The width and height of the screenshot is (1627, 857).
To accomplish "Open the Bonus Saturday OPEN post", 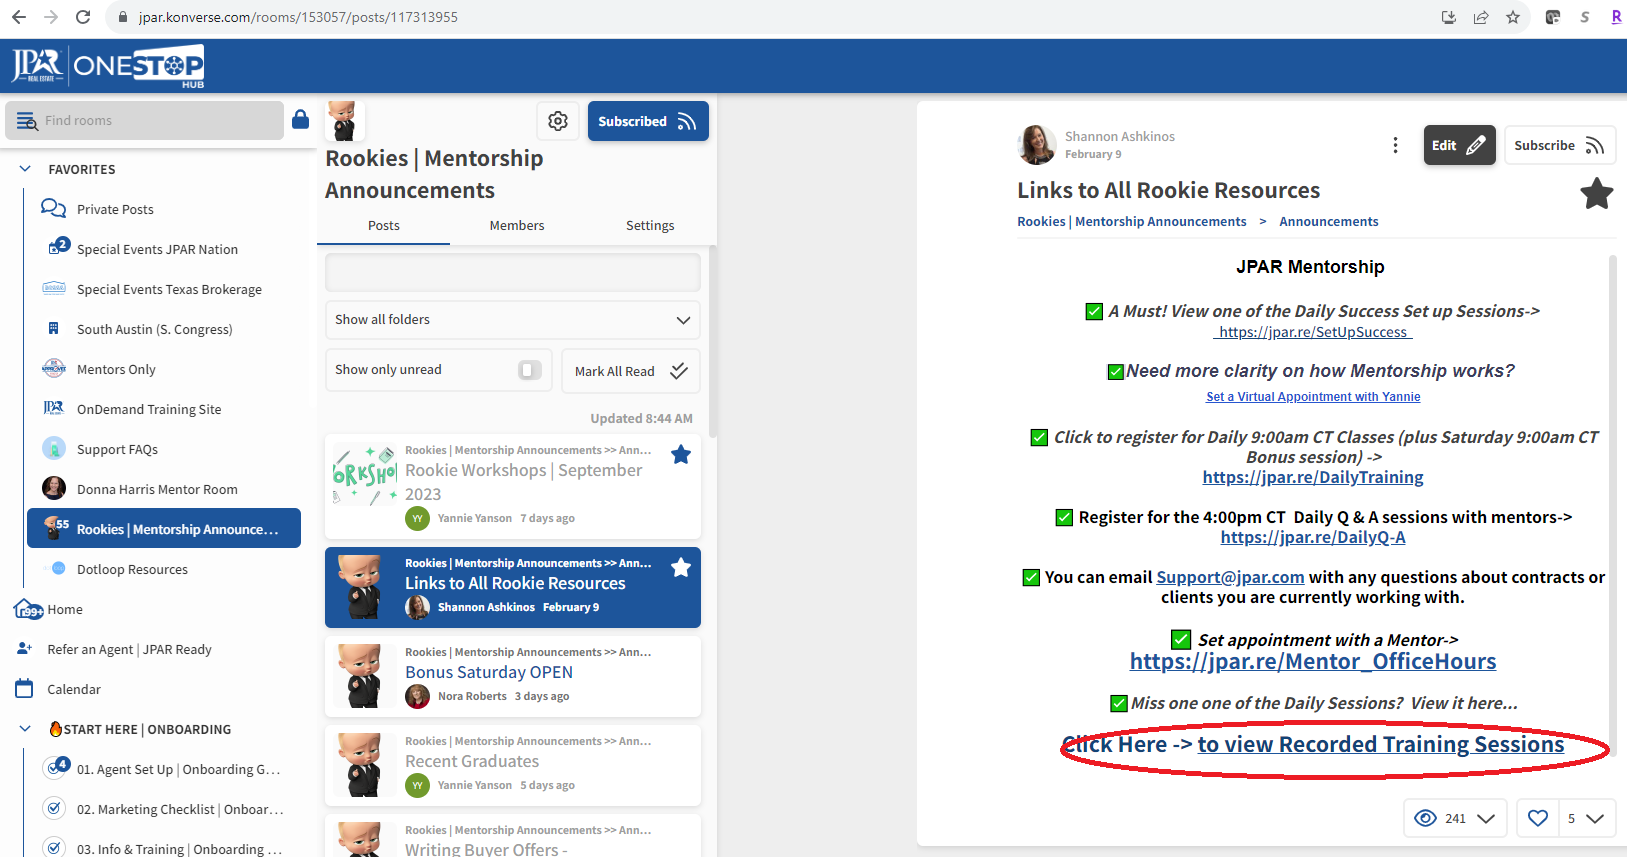I will click(x=512, y=677).
